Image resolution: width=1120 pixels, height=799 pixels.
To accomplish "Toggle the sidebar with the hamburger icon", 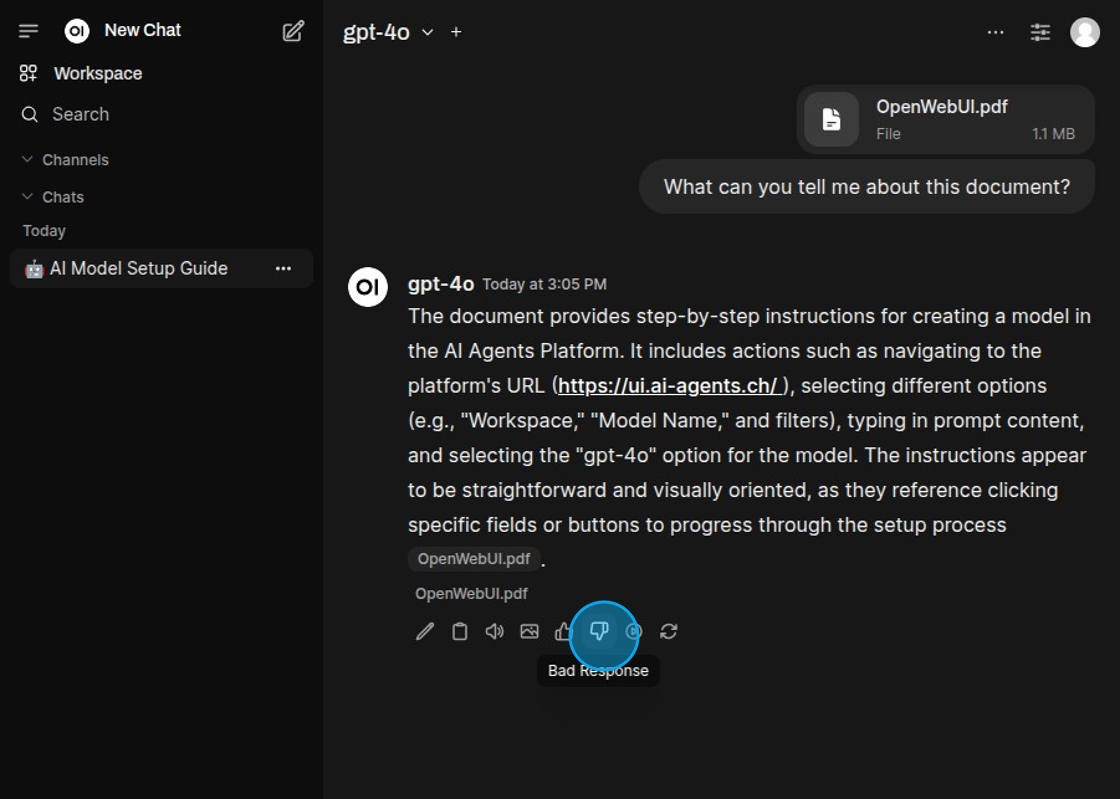I will [x=29, y=31].
